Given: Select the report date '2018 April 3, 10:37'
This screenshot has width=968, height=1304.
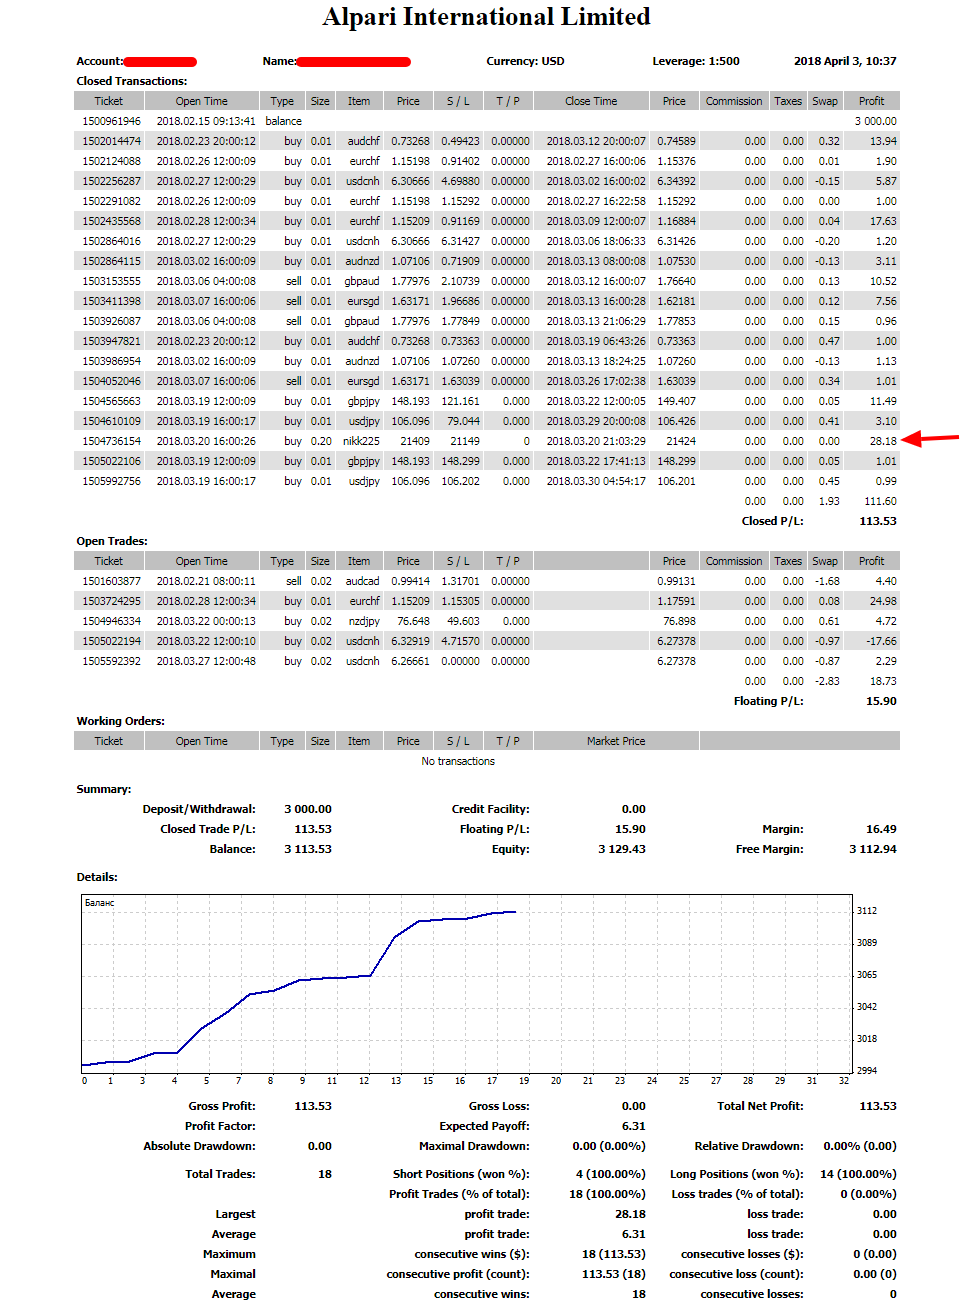Looking at the screenshot, I should 845,61.
